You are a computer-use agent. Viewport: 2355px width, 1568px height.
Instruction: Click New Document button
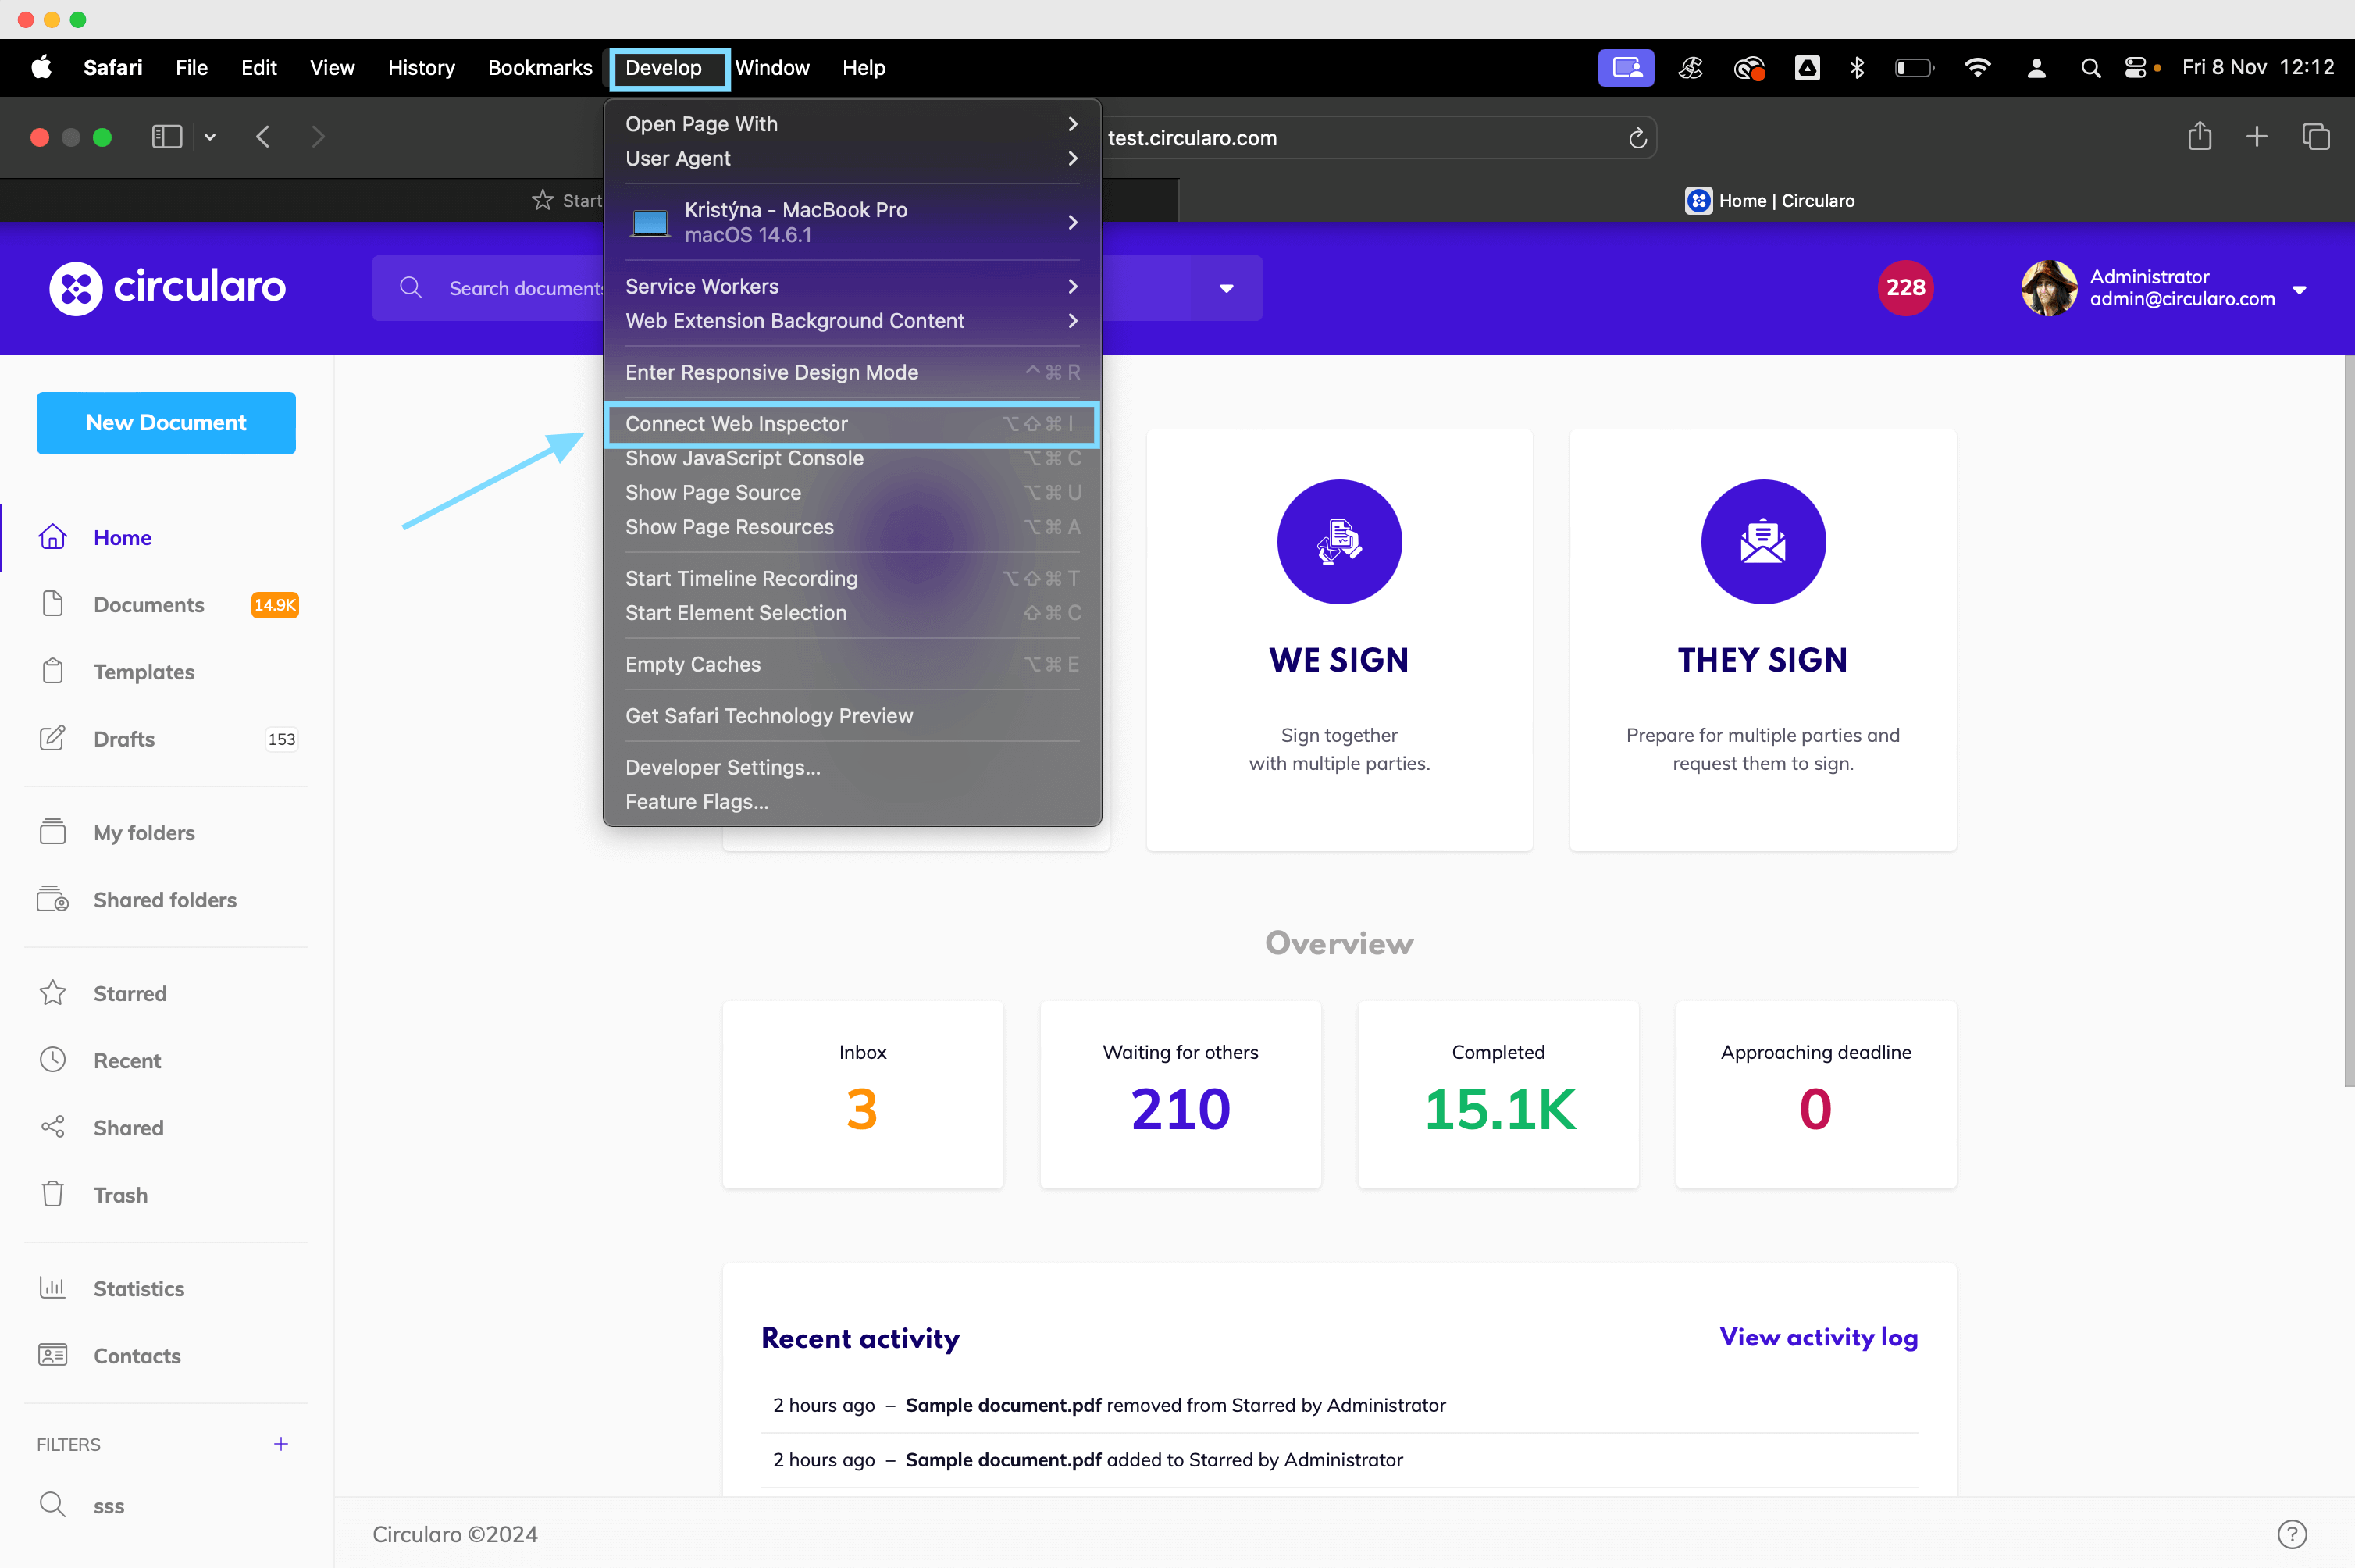[x=165, y=422]
